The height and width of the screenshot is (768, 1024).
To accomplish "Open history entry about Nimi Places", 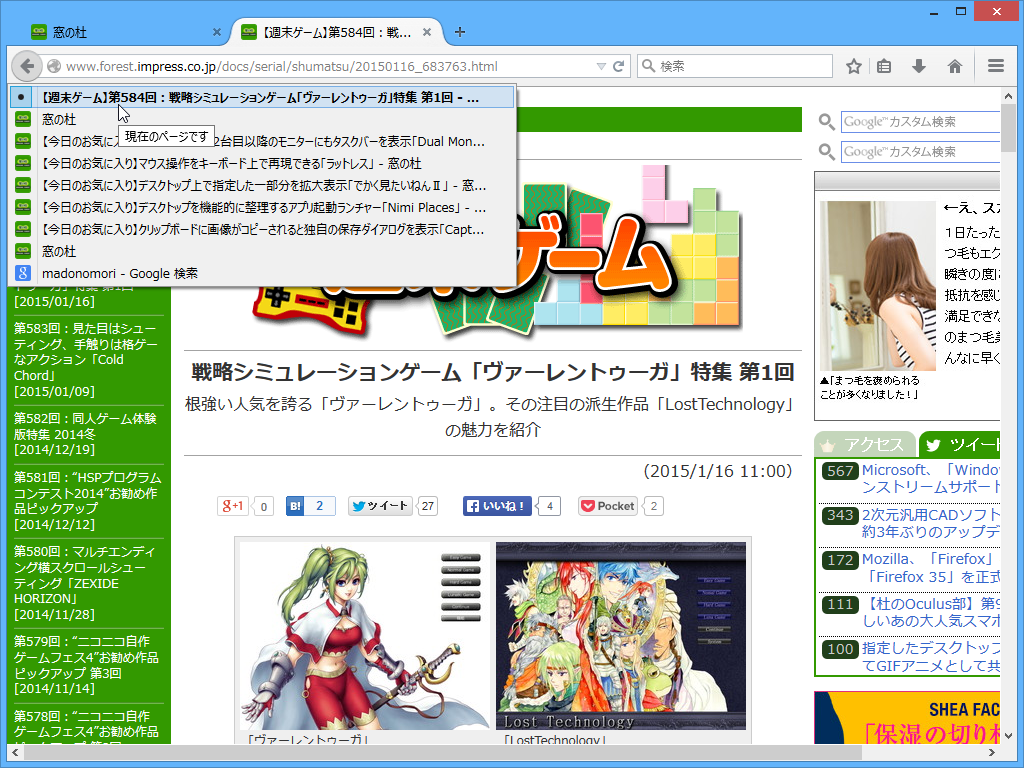I will point(262,208).
